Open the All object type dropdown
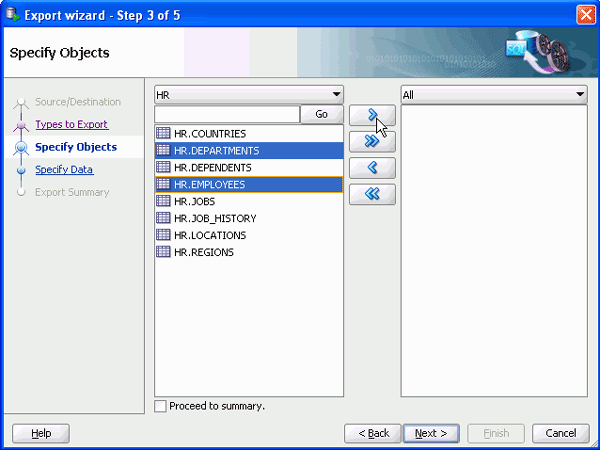 click(x=494, y=95)
